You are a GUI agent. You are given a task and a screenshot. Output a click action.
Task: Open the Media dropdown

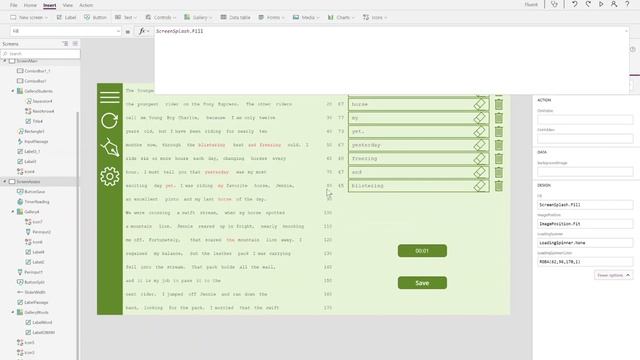[306, 18]
